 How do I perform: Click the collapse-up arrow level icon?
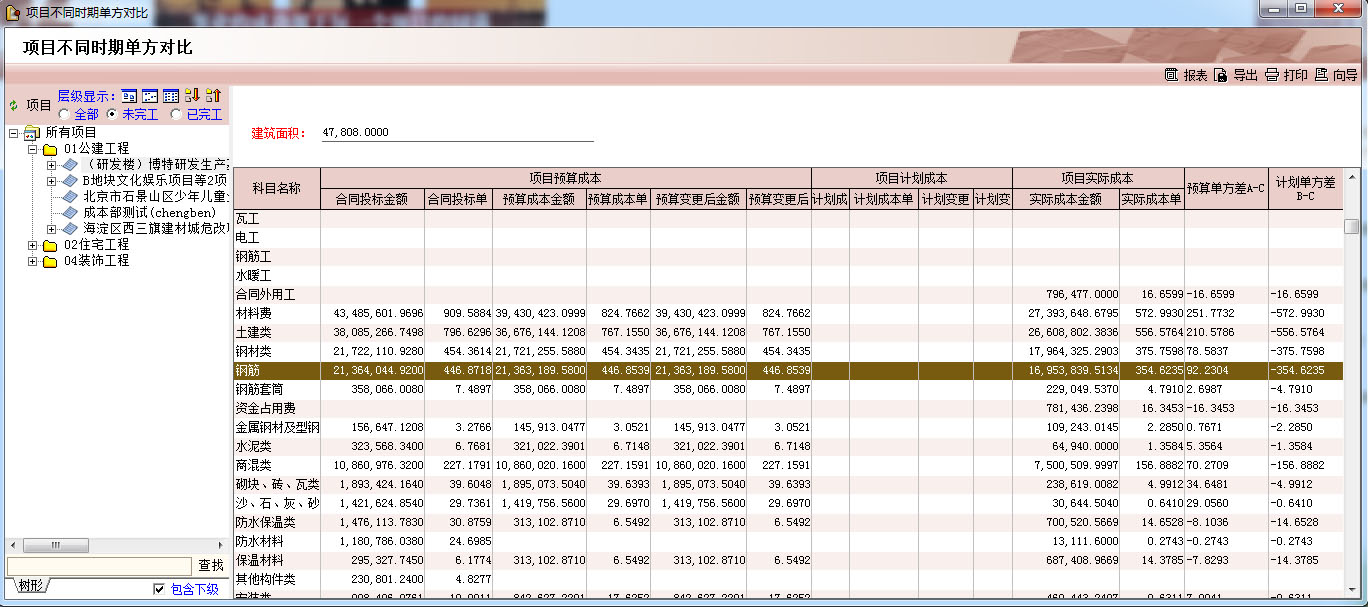tap(213, 96)
